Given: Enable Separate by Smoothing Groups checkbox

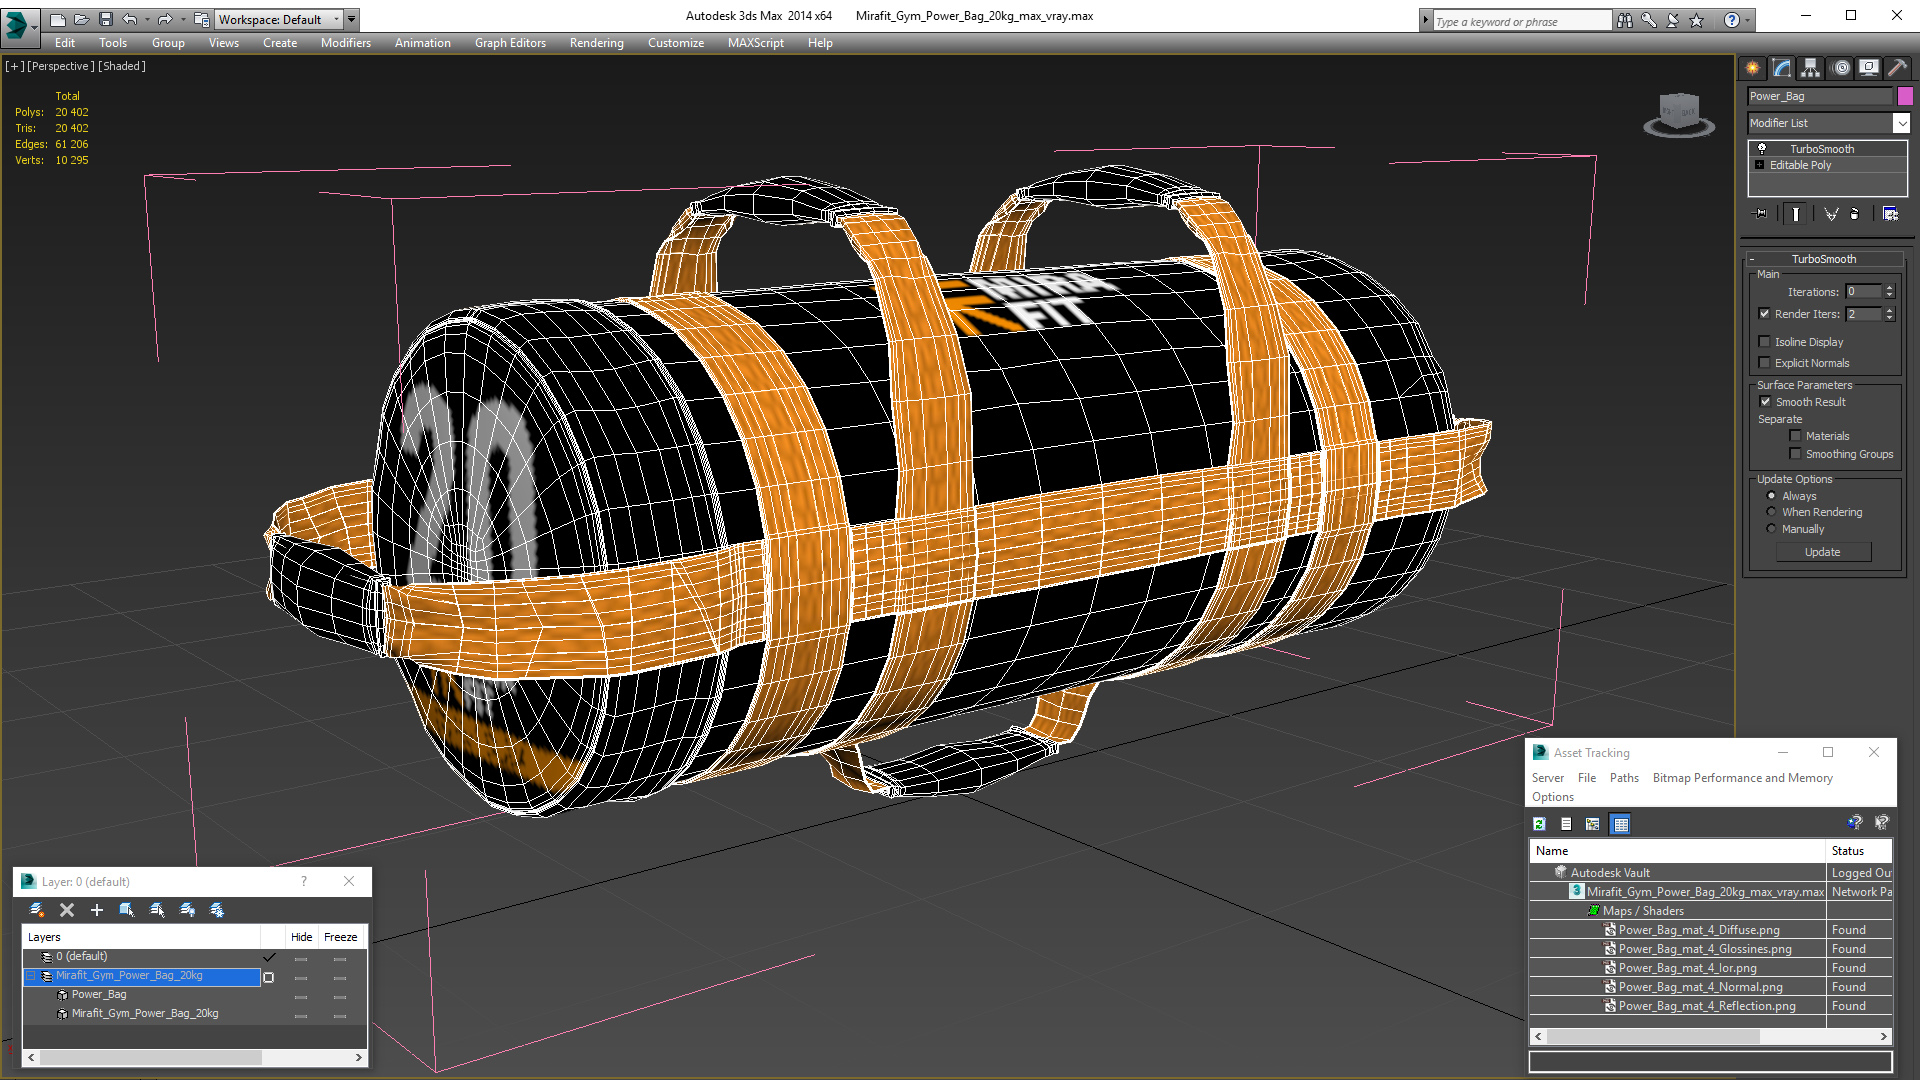Looking at the screenshot, I should [x=1796, y=454].
